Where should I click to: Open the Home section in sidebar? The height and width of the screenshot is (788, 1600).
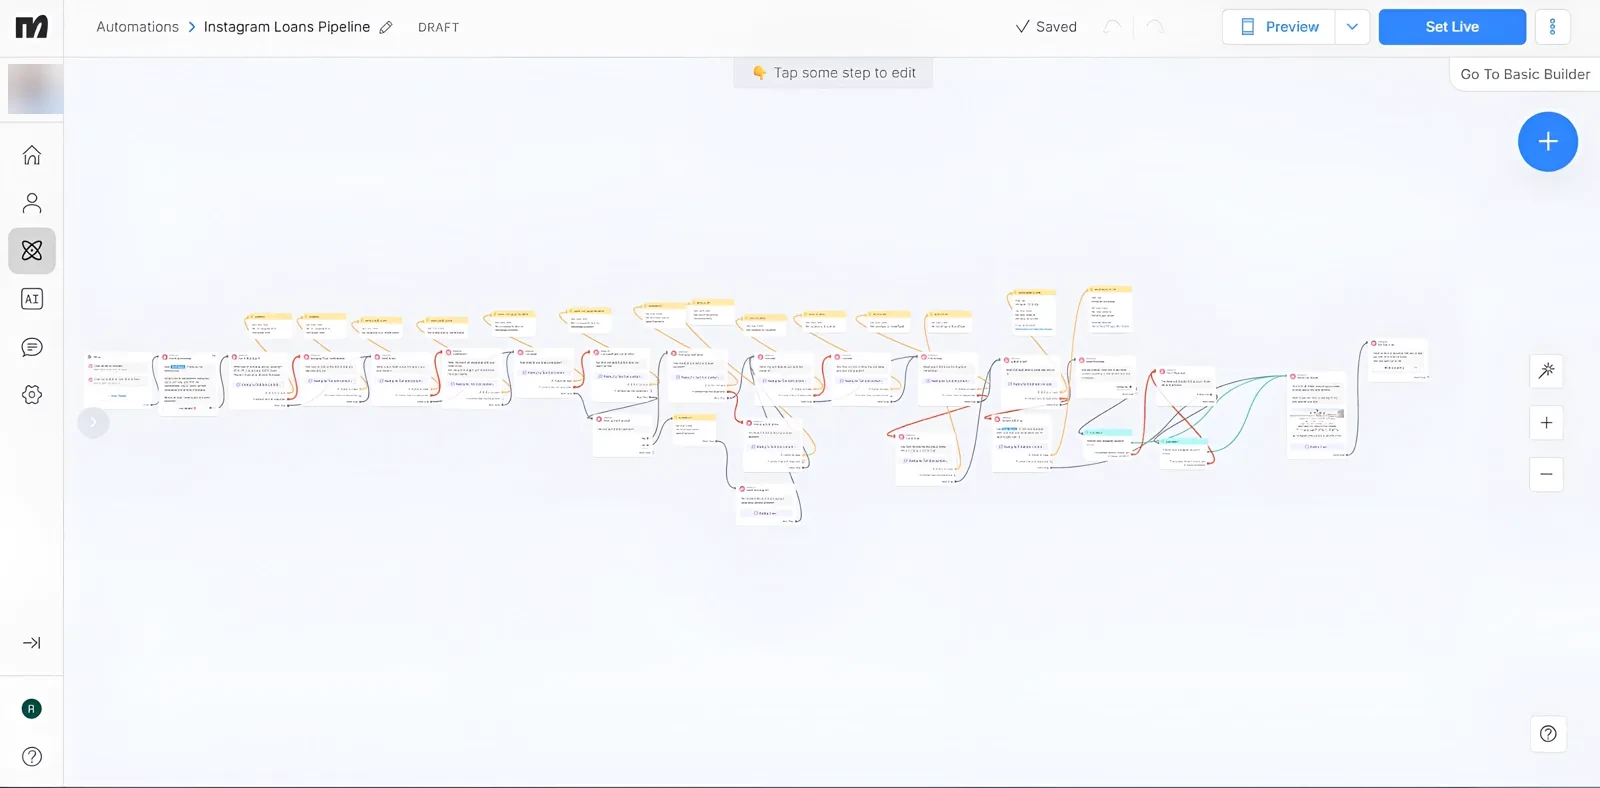[x=32, y=155]
